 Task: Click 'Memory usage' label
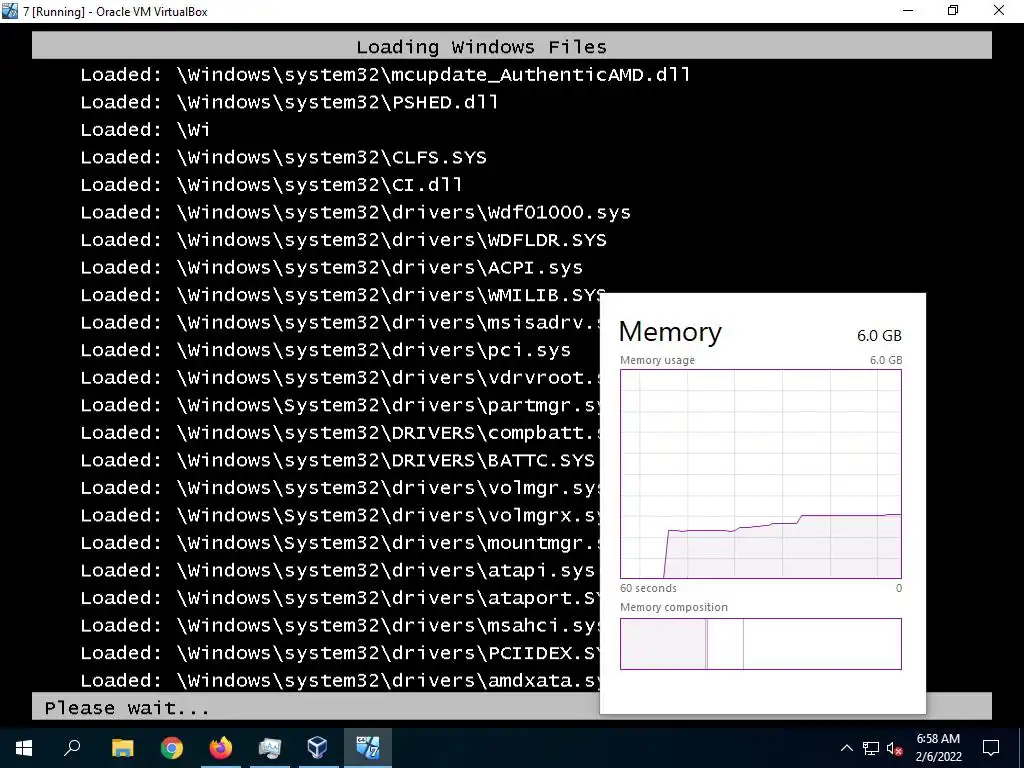click(657, 360)
